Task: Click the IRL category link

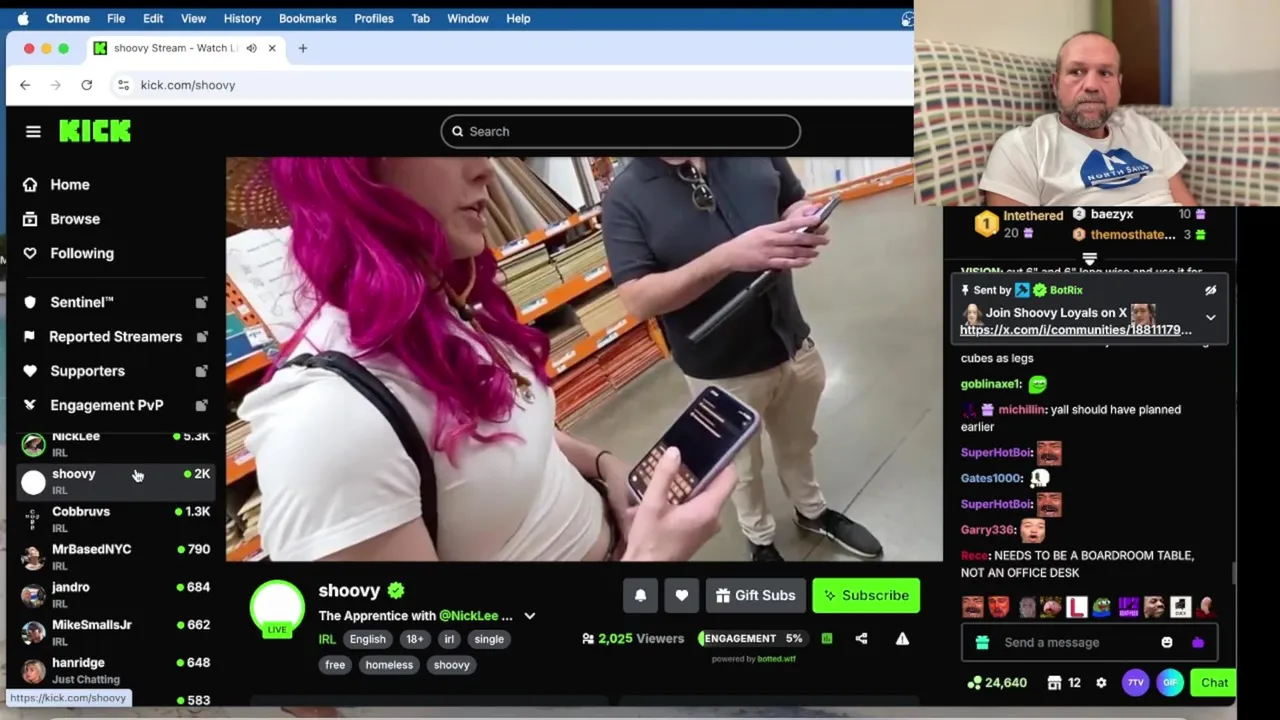Action: (327, 639)
